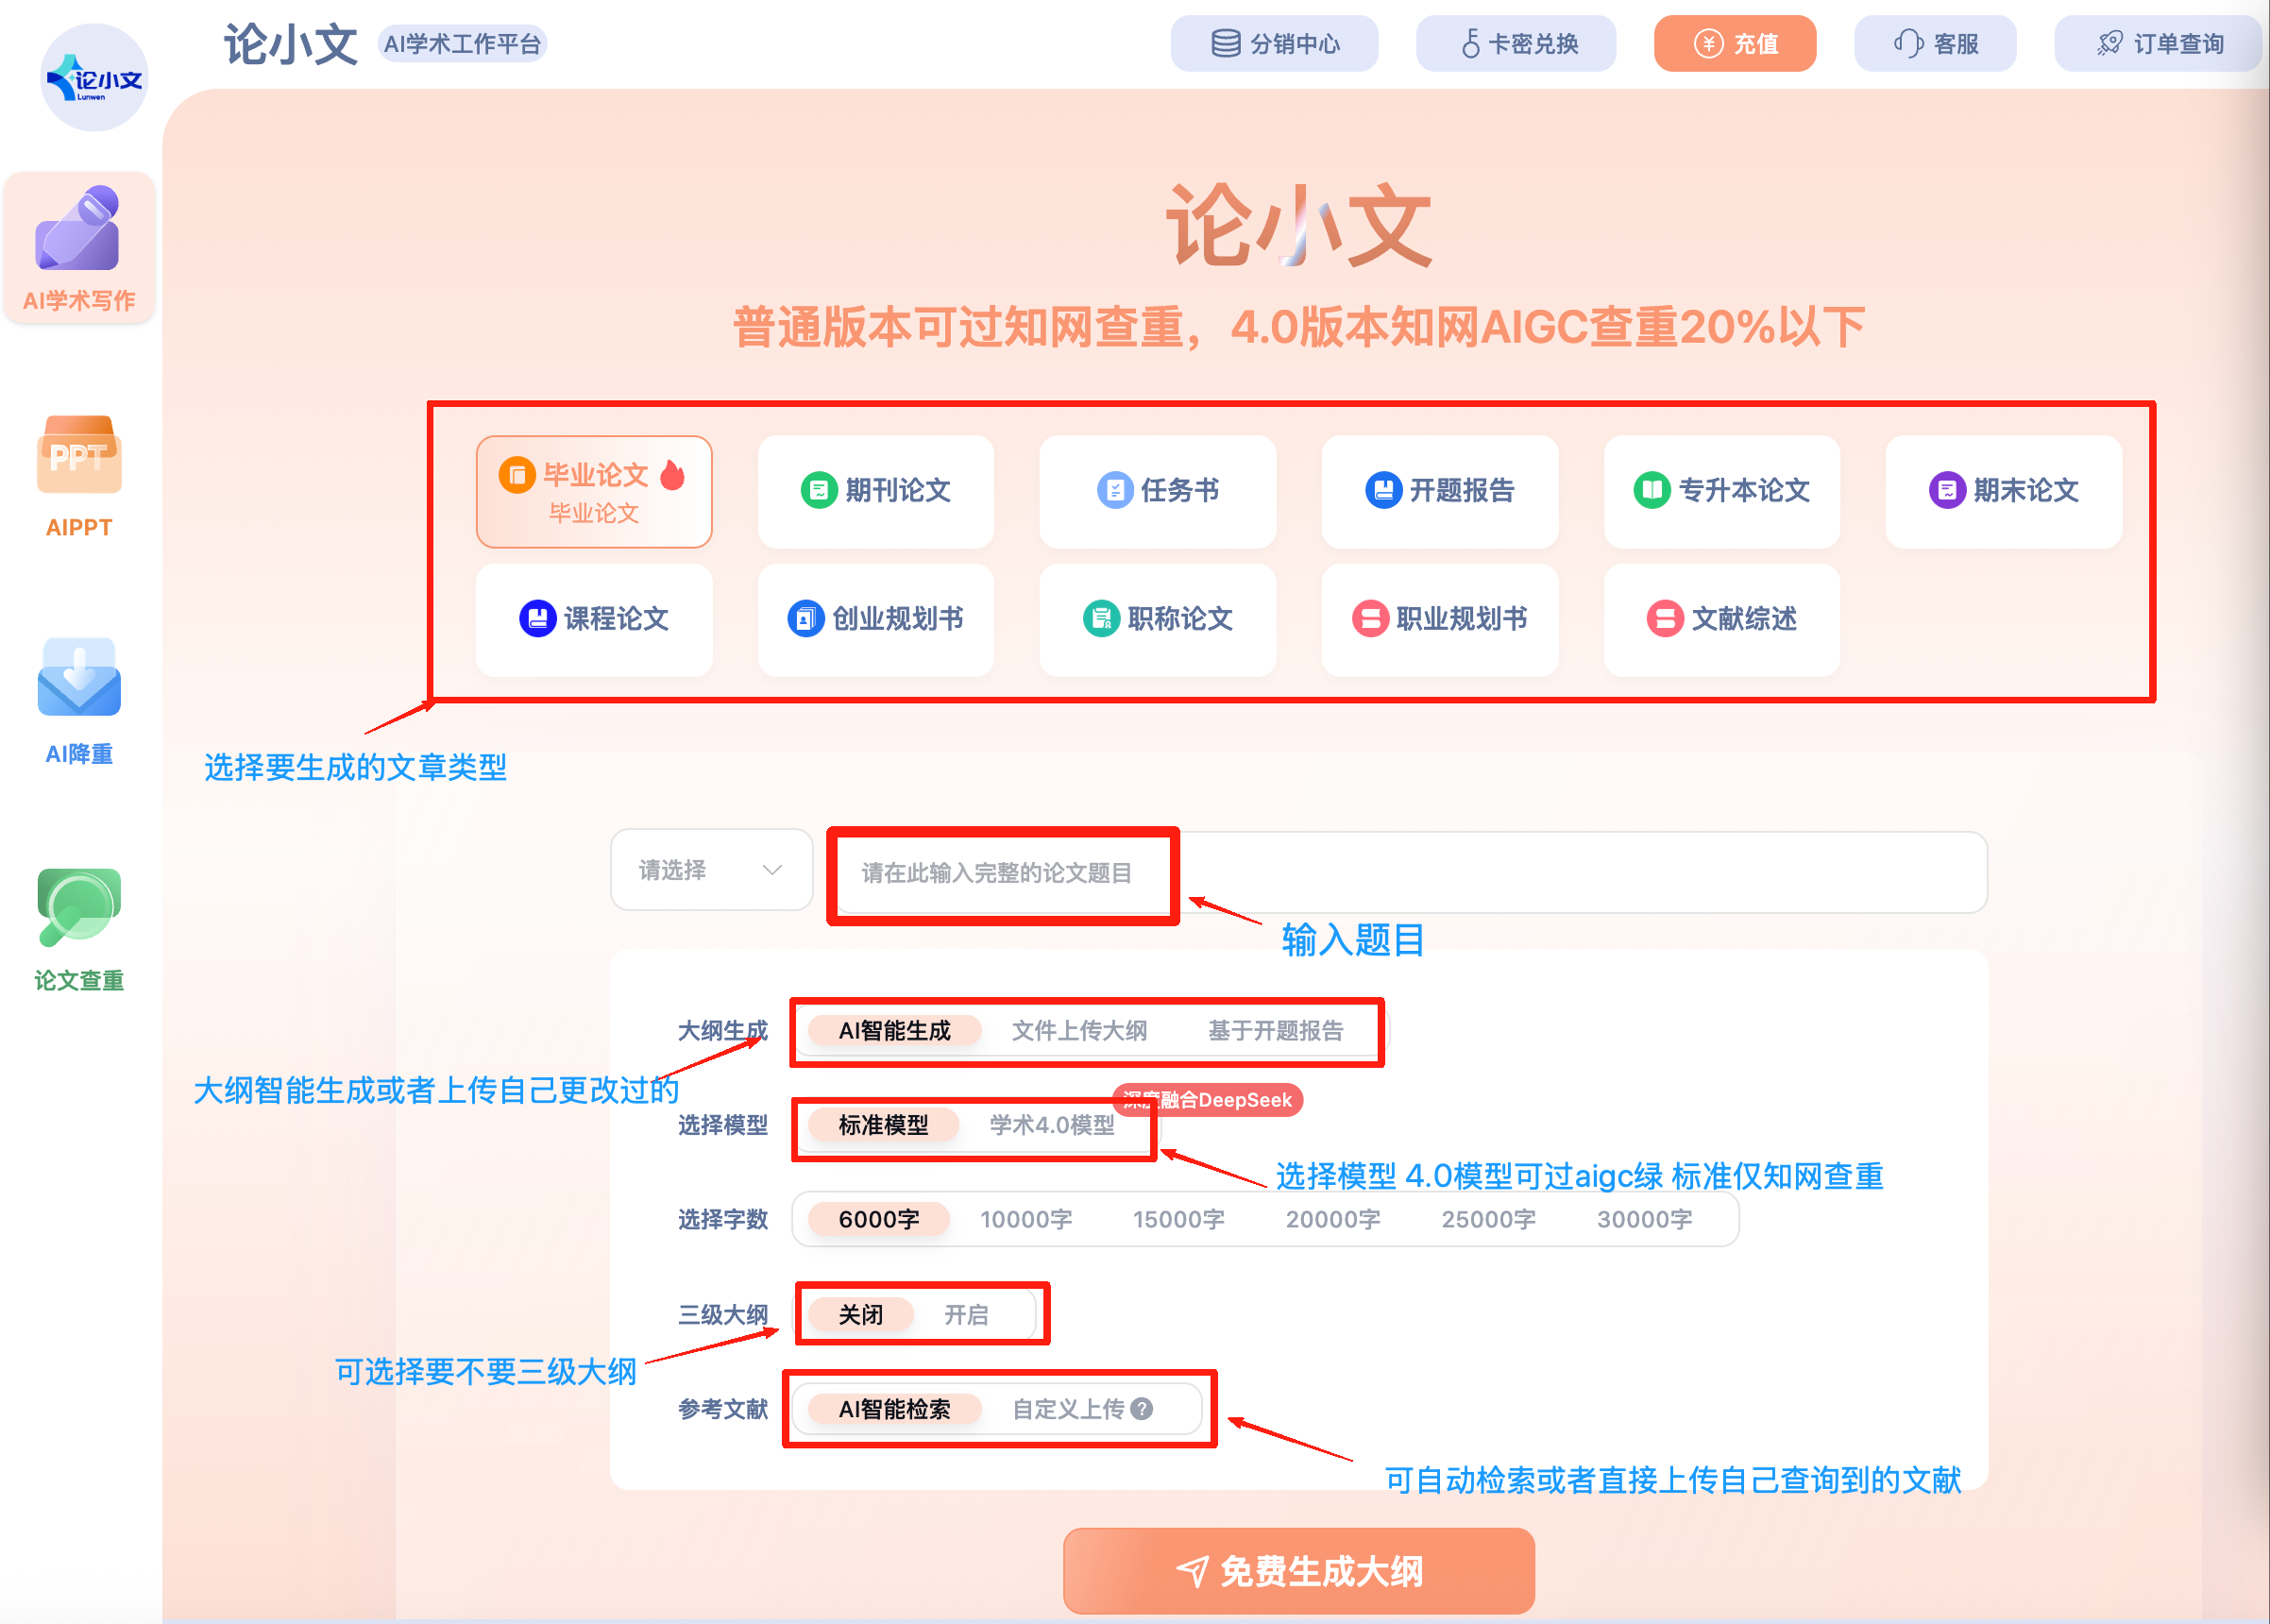The width and height of the screenshot is (2270, 1624).
Task: Select 自定义上传 for references
Action: [x=1069, y=1409]
